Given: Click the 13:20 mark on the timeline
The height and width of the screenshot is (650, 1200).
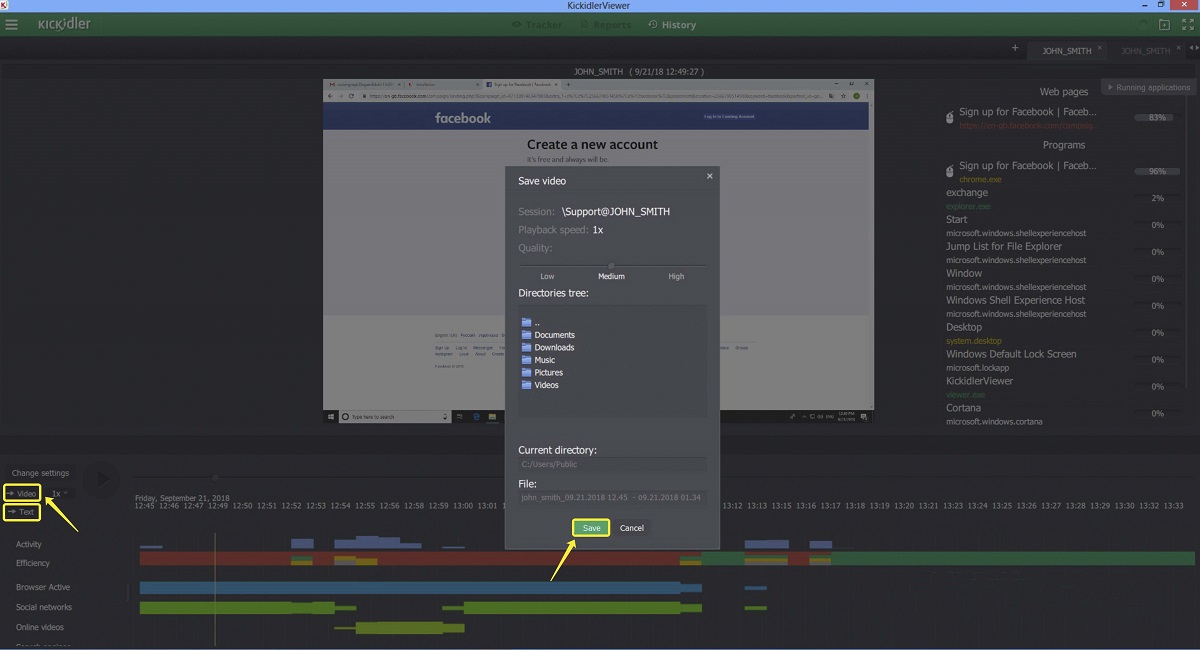Looking at the screenshot, I should click(904, 506).
